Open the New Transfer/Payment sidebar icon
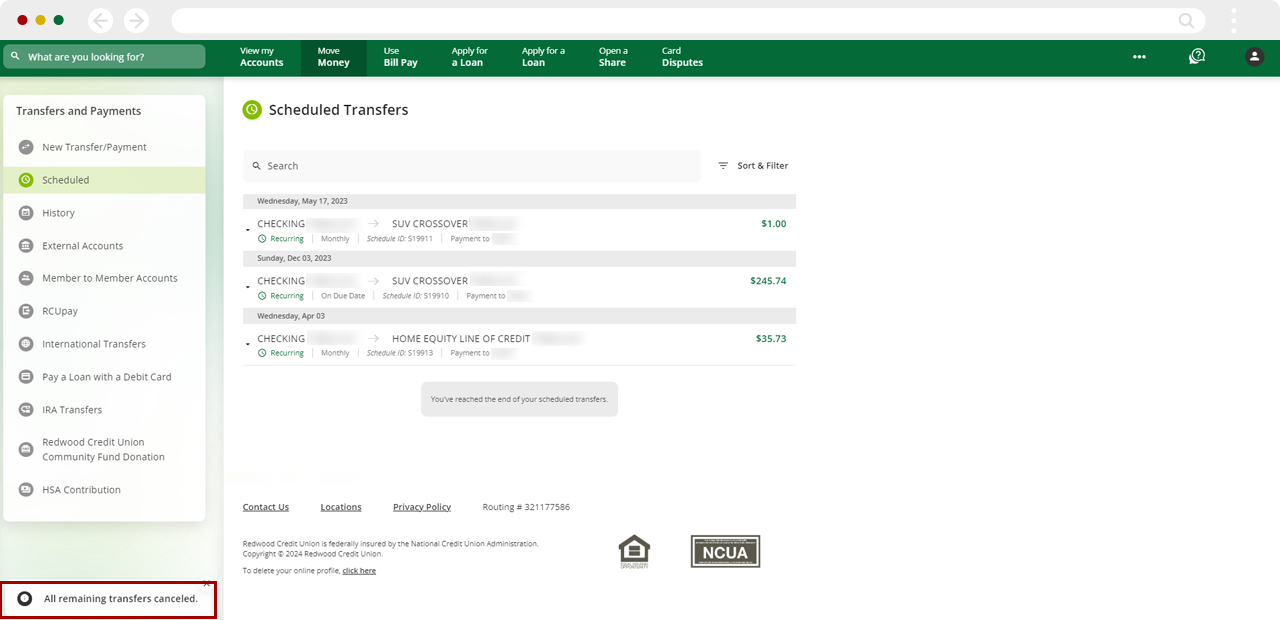 [x=25, y=147]
